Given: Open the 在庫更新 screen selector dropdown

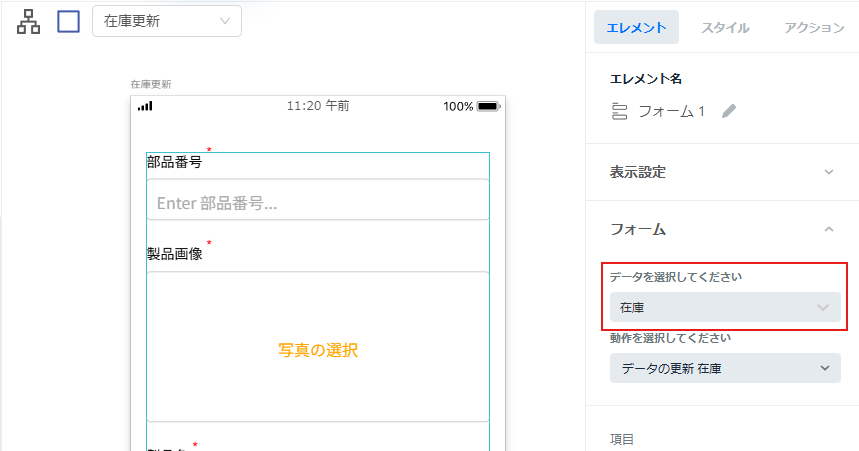Looking at the screenshot, I should pyautogui.click(x=167, y=21).
